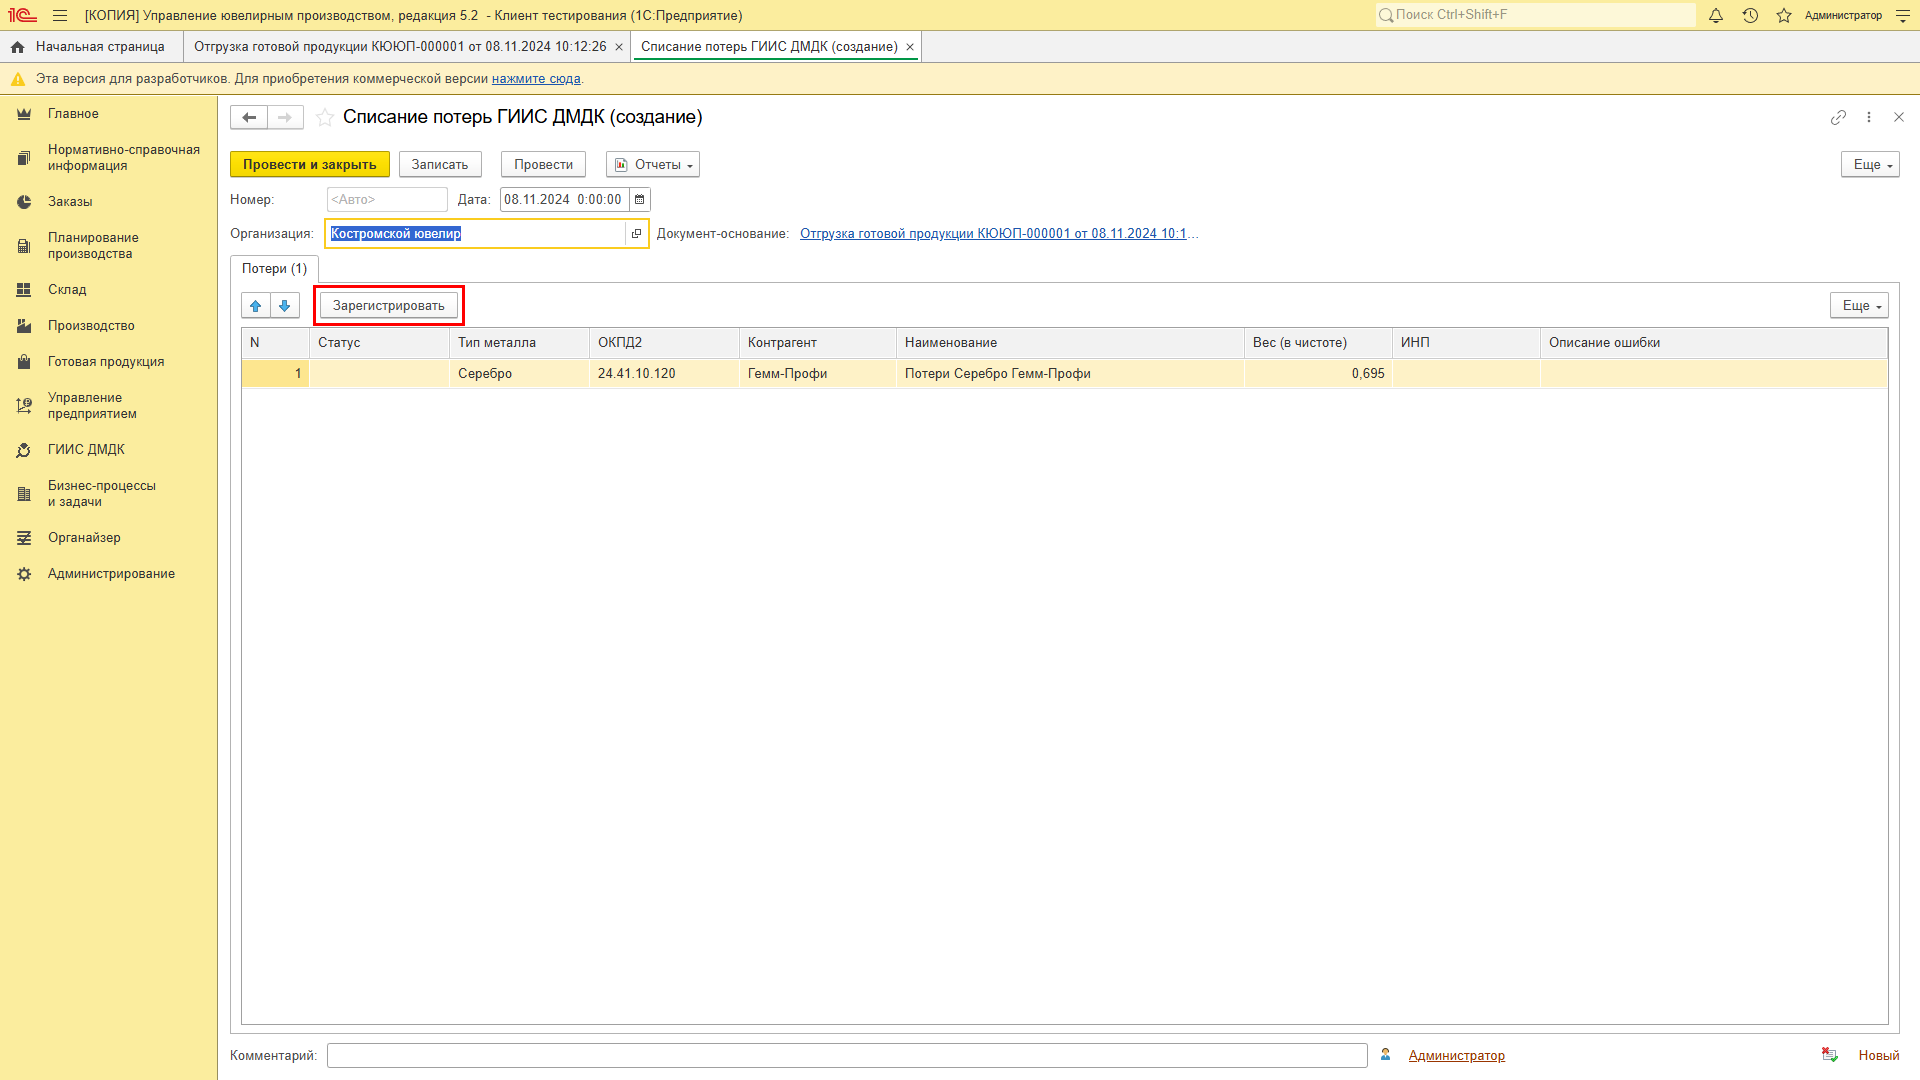Click the Наименование column header
This screenshot has height=1080, width=1920.
pos(1070,343)
